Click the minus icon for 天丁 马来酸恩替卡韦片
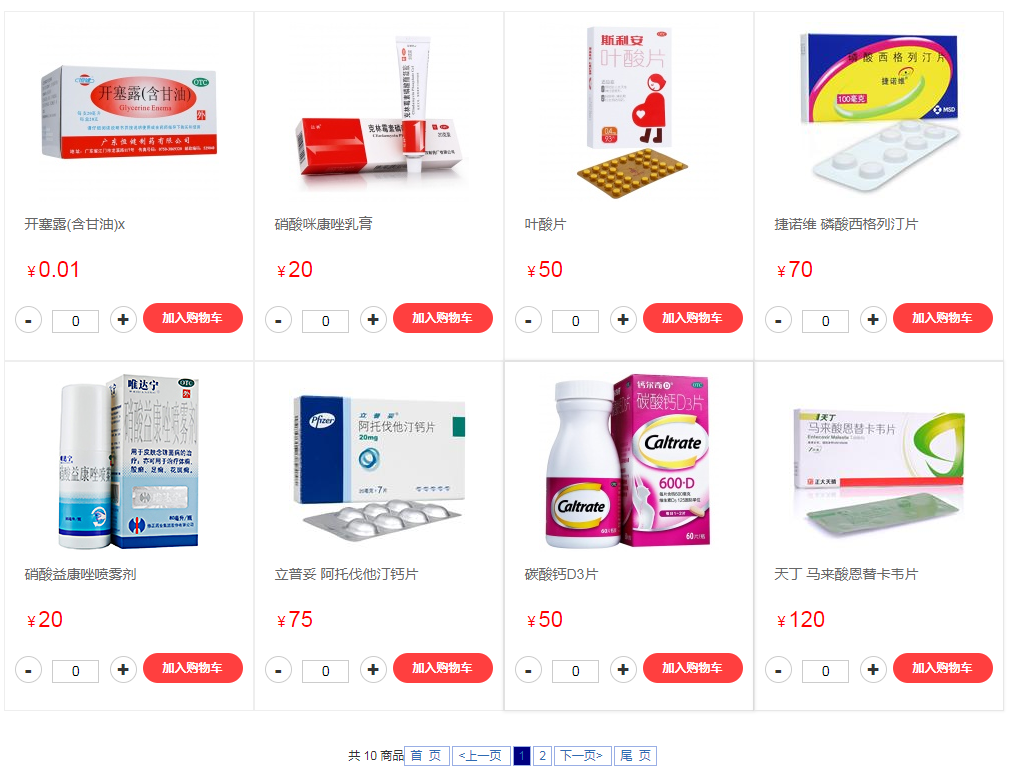 tap(778, 670)
